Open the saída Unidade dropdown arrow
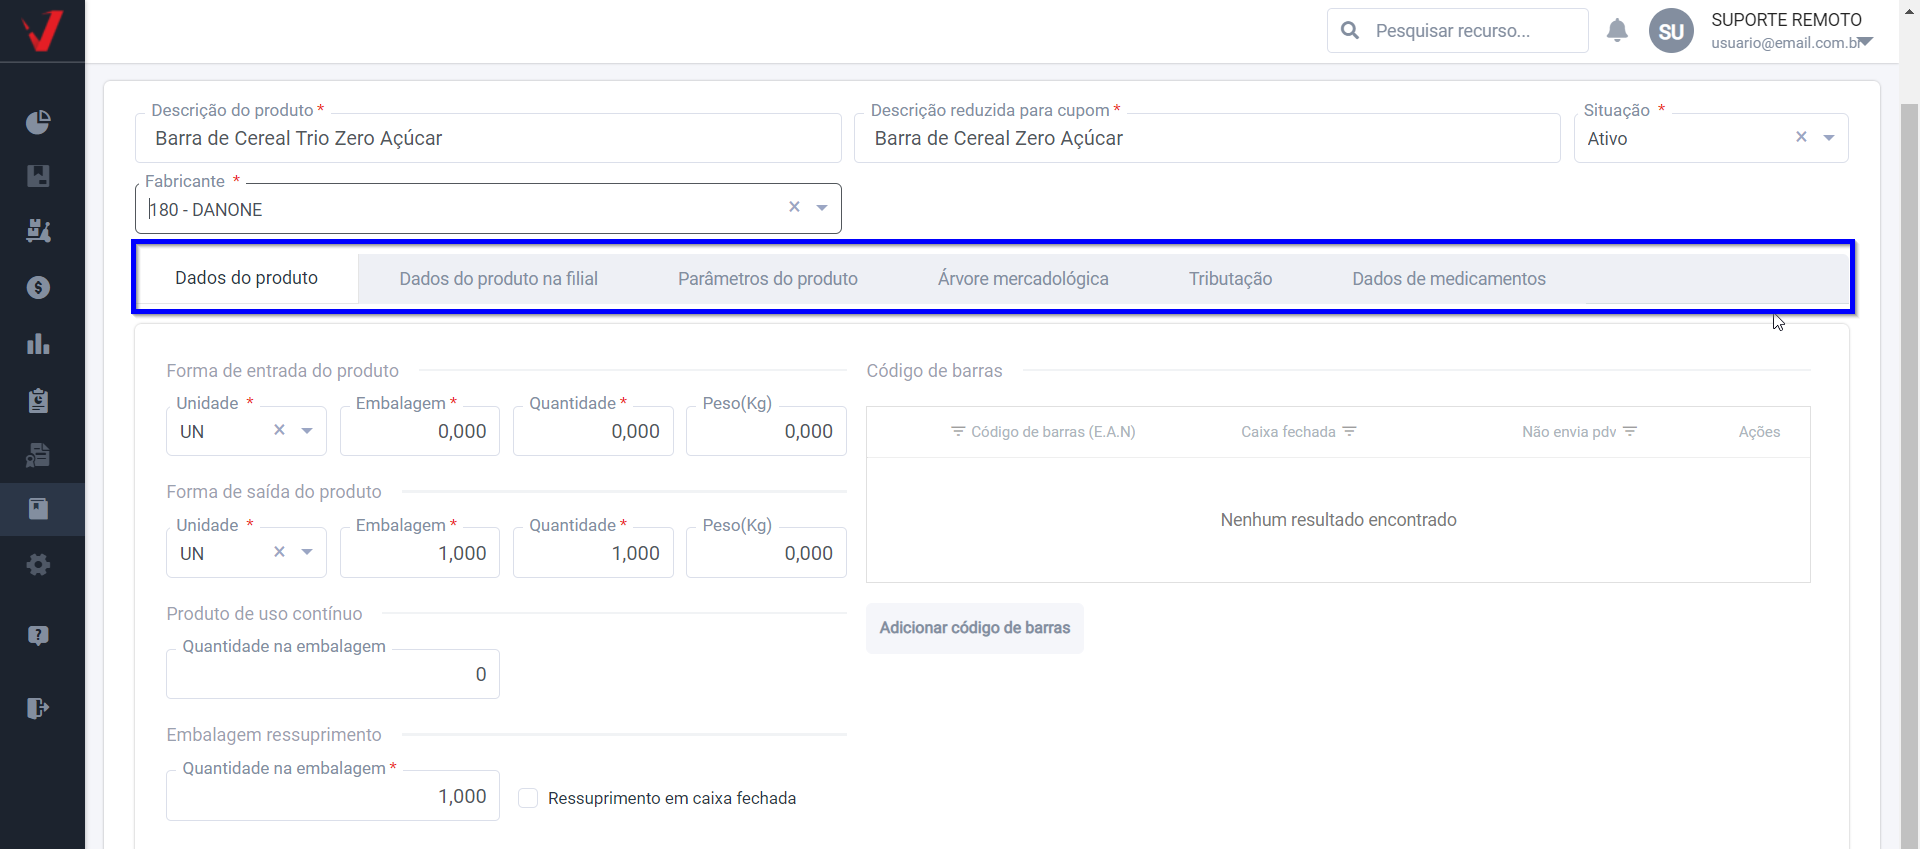Image resolution: width=1920 pixels, height=849 pixels. (x=307, y=553)
